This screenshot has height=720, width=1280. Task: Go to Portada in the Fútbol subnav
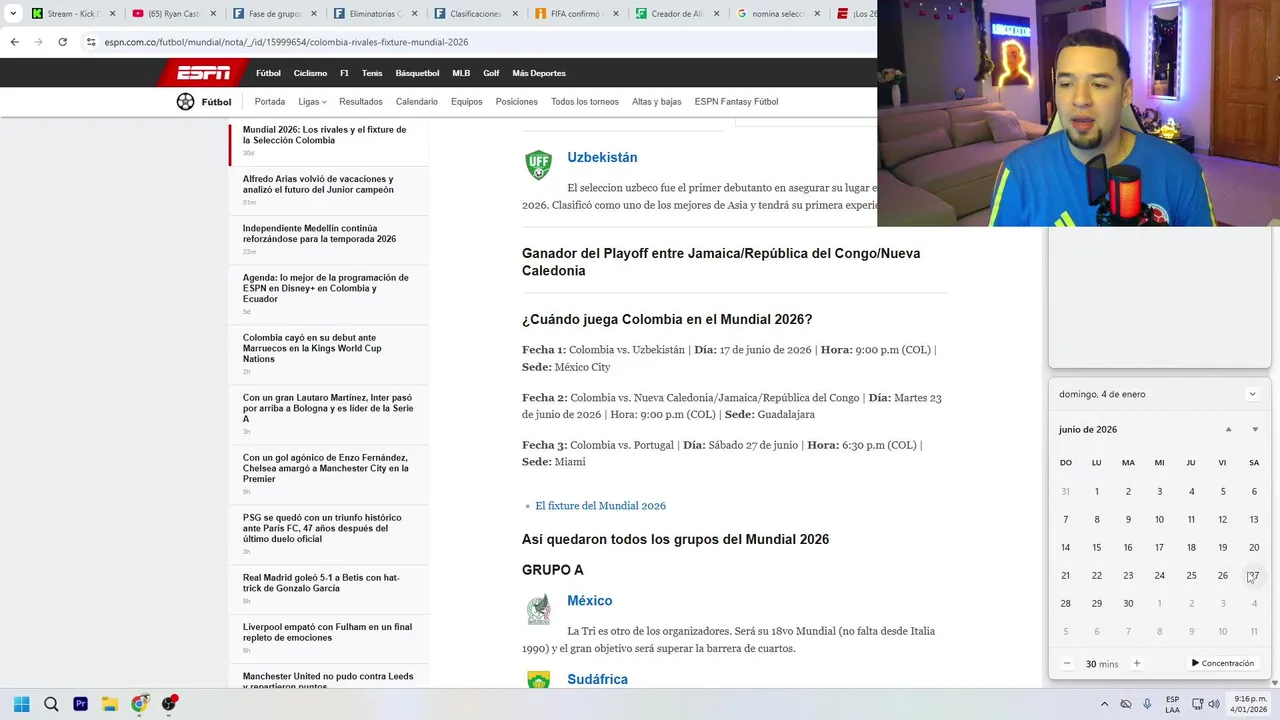[270, 101]
